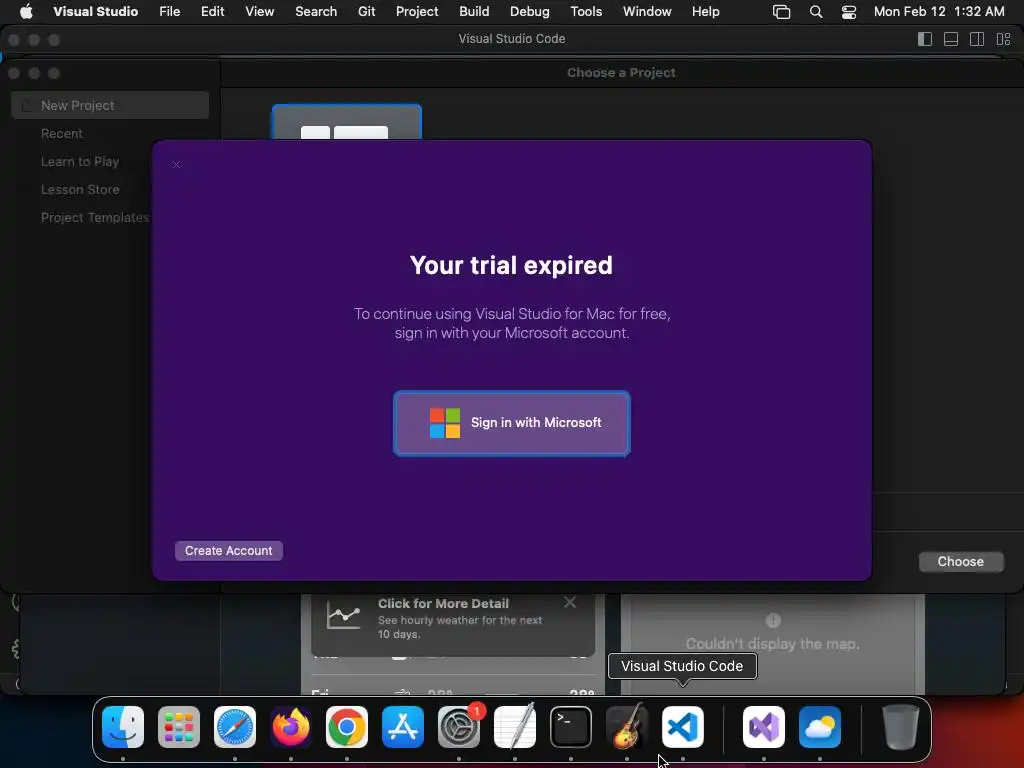Click Sign in with Microsoft button

[x=511, y=423]
